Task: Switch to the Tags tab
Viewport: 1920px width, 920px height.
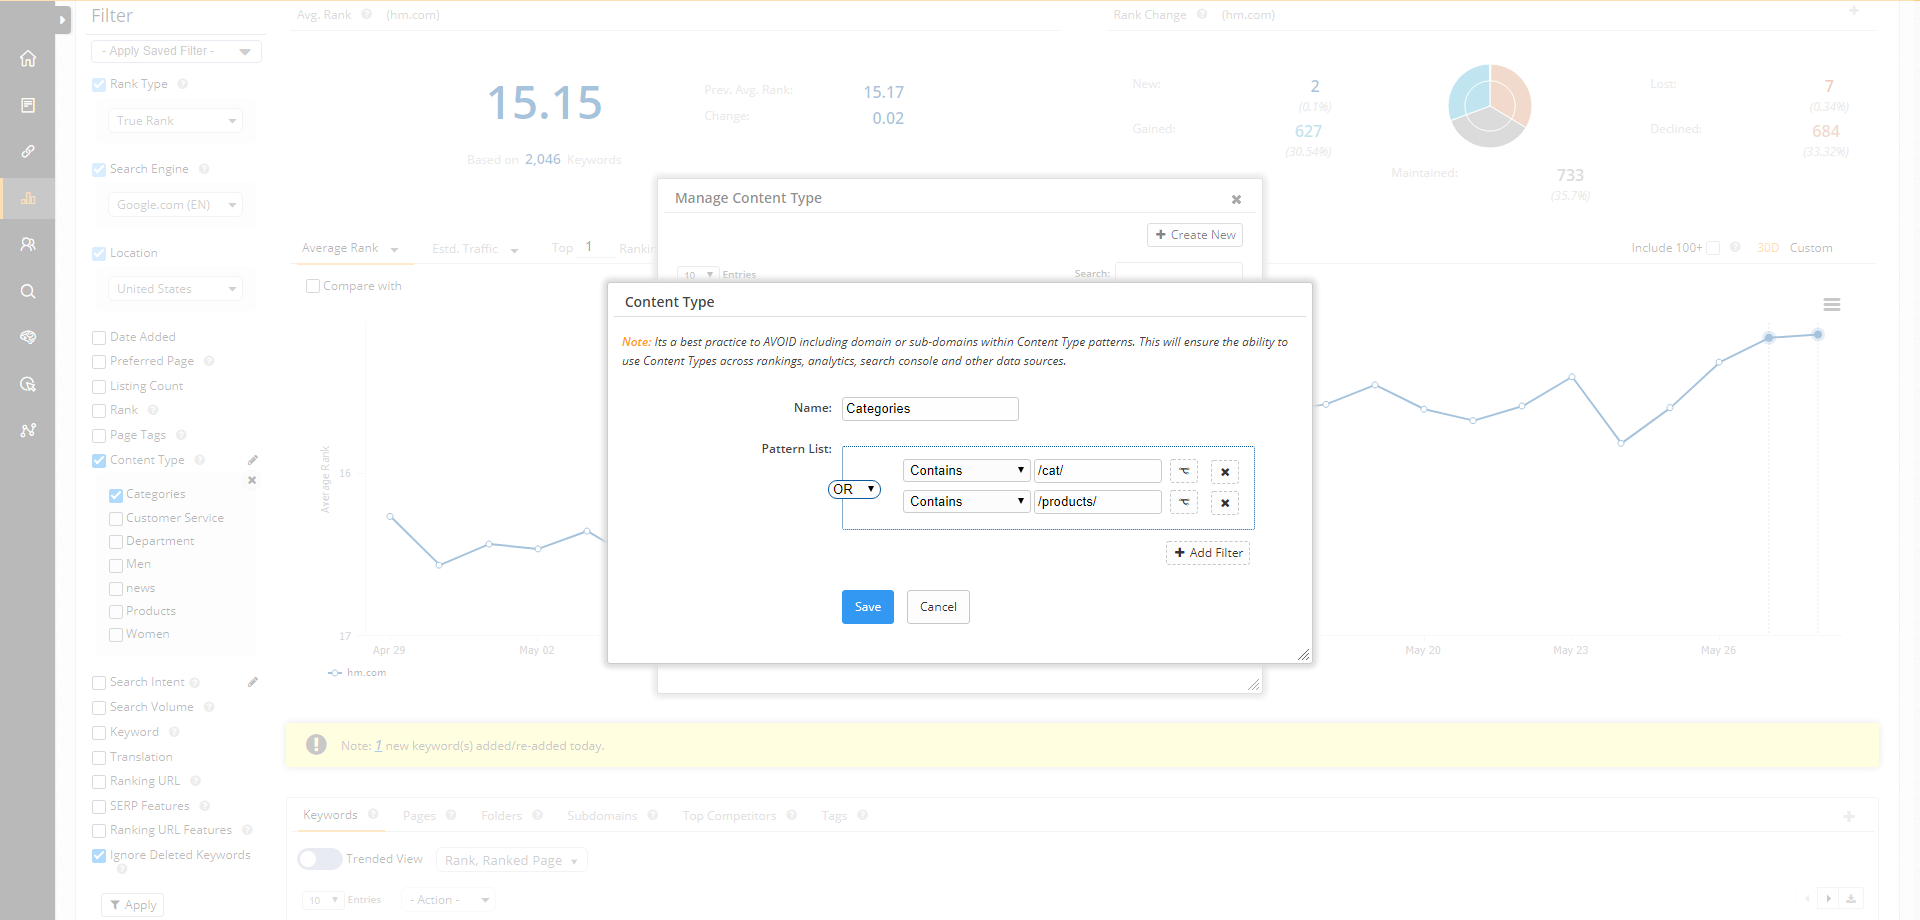Action: (834, 816)
